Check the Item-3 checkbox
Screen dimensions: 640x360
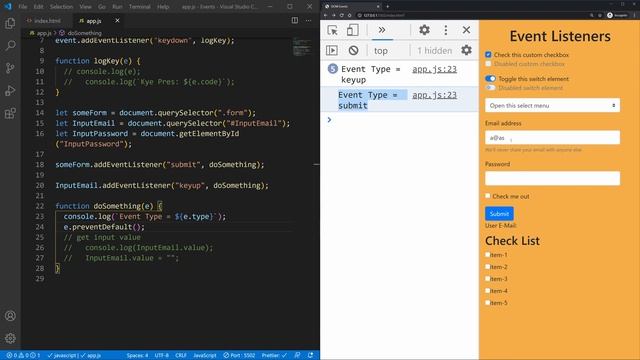[x=487, y=278]
